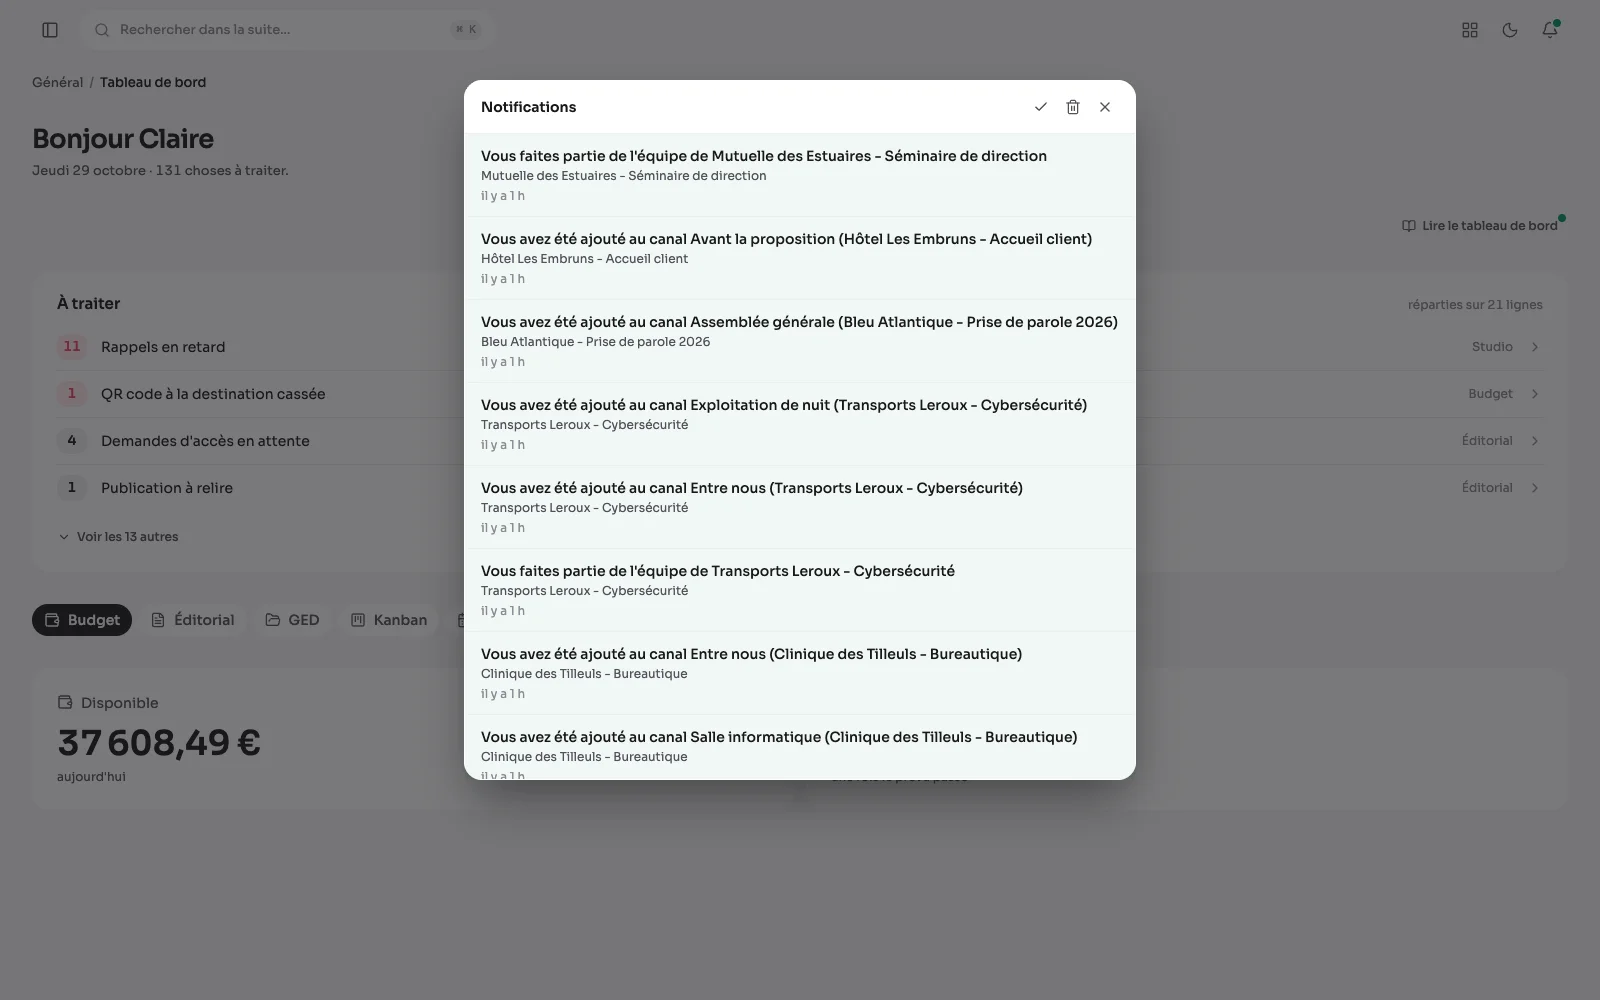Open notification about Mutuelle des Estuaires team
This screenshot has height=1000, width=1600.
point(800,175)
